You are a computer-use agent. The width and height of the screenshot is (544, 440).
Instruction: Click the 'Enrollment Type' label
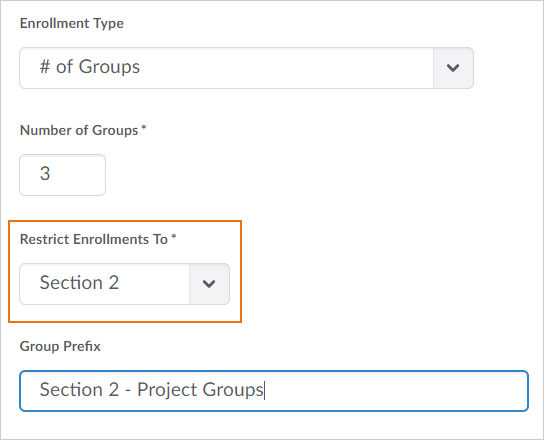(x=72, y=24)
